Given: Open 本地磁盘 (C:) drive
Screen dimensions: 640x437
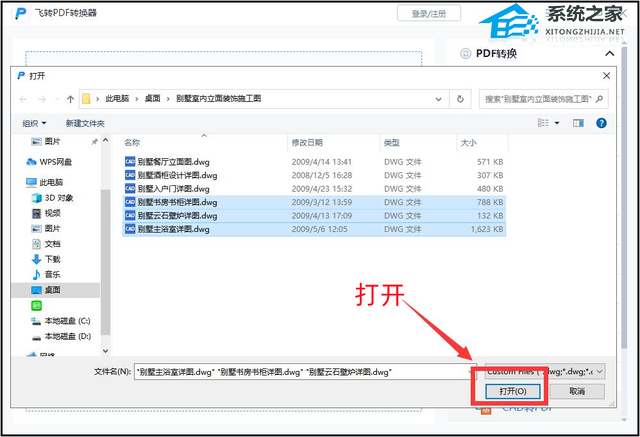Looking at the screenshot, I should [61, 321].
